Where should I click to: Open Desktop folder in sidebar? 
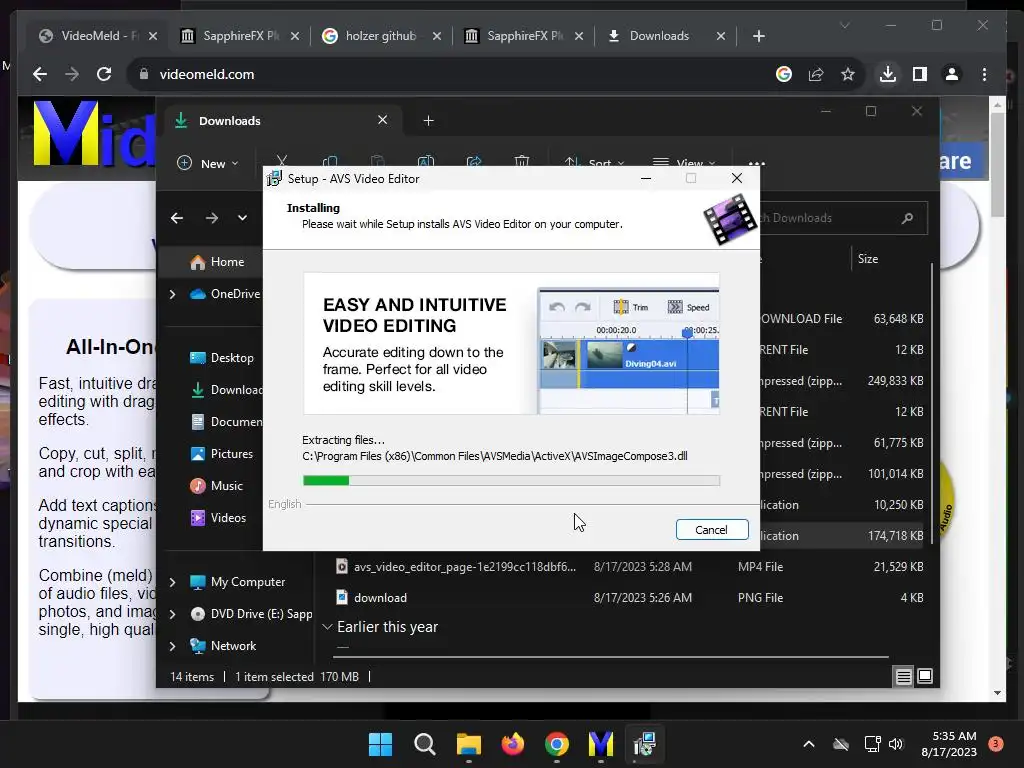coord(222,358)
